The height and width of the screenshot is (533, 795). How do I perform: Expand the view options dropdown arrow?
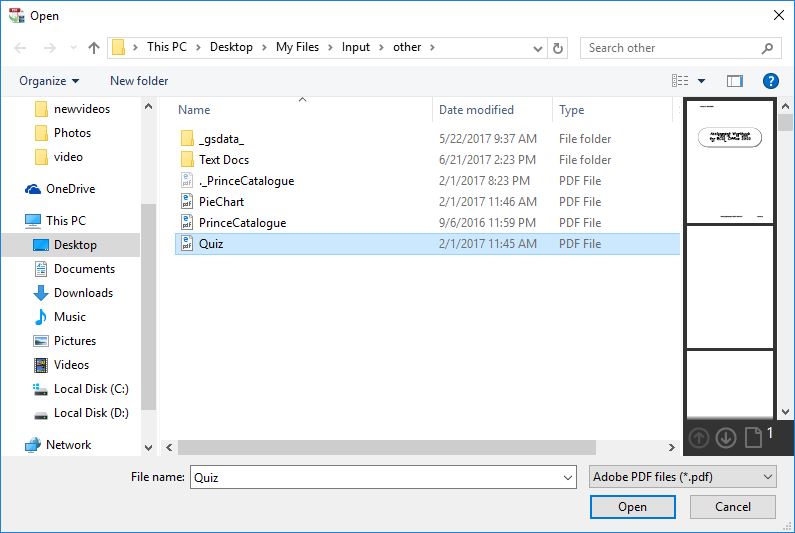pyautogui.click(x=702, y=81)
